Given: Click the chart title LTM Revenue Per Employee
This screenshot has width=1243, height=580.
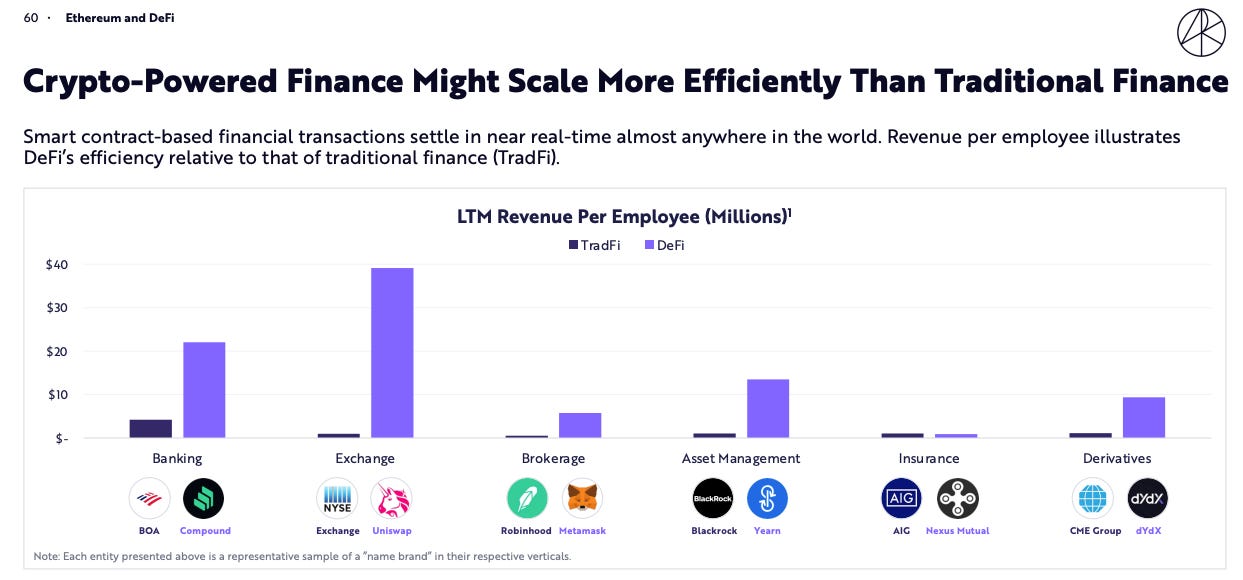Looking at the screenshot, I should pos(625,217).
